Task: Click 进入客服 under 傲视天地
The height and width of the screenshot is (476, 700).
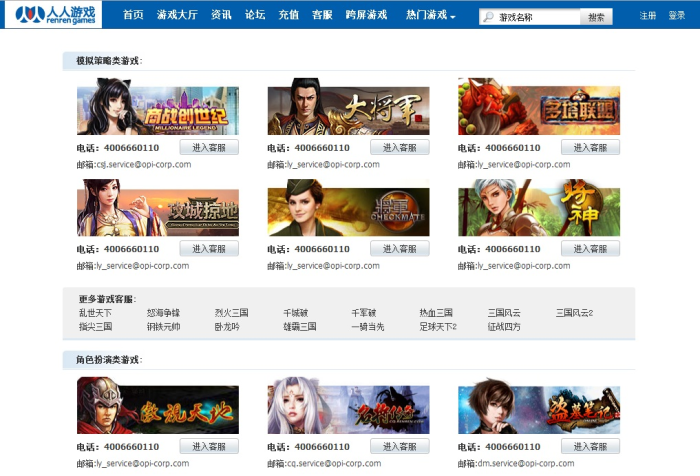Action: pyautogui.click(x=209, y=447)
